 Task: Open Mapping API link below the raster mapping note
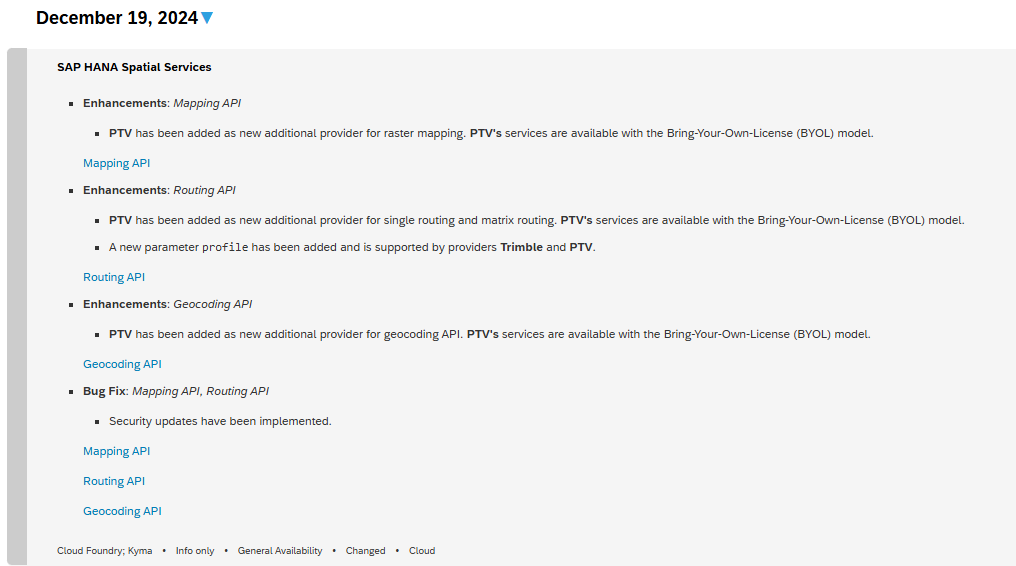pyautogui.click(x=116, y=163)
